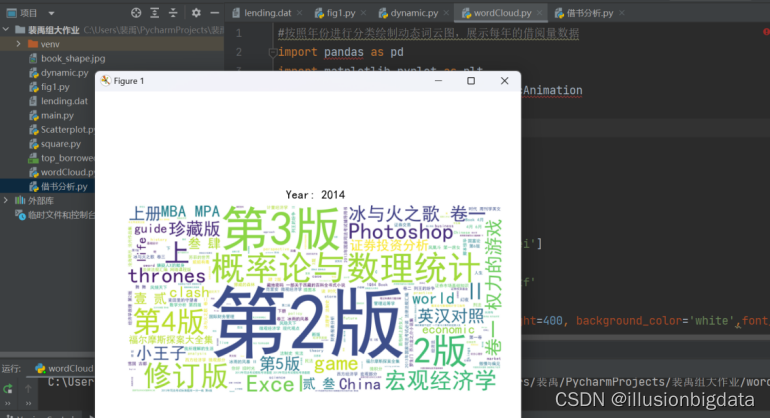Close the lending.dat tab
The image size is (770, 420).
point(300,13)
